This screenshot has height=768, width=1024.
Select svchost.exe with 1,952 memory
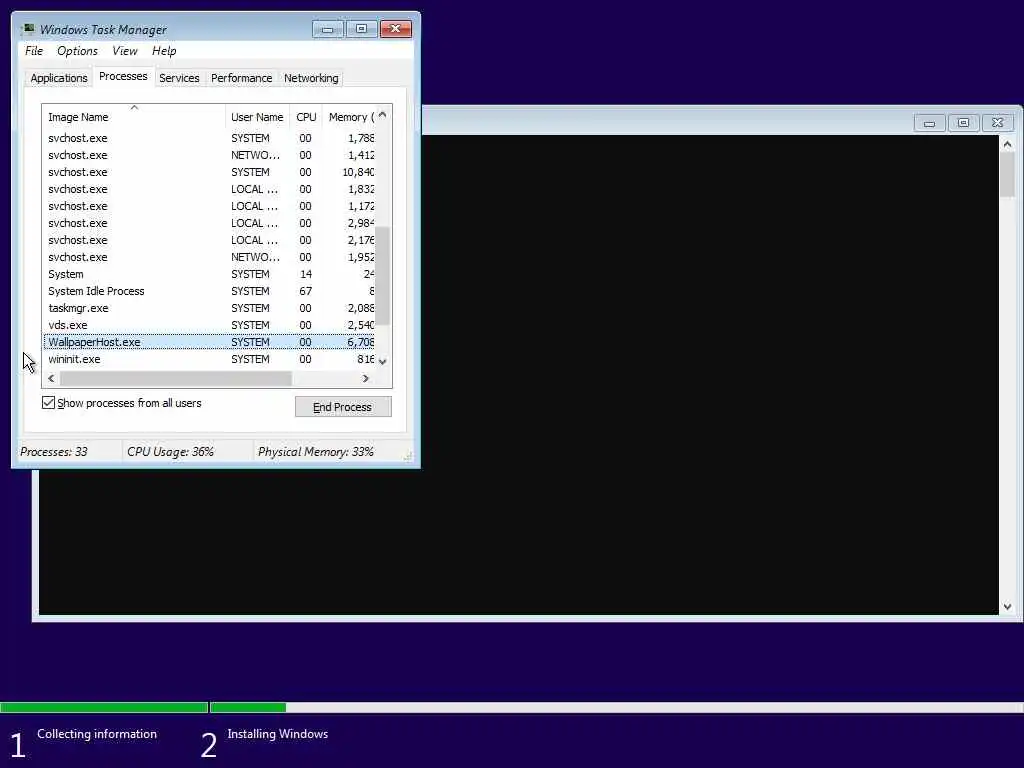point(209,257)
